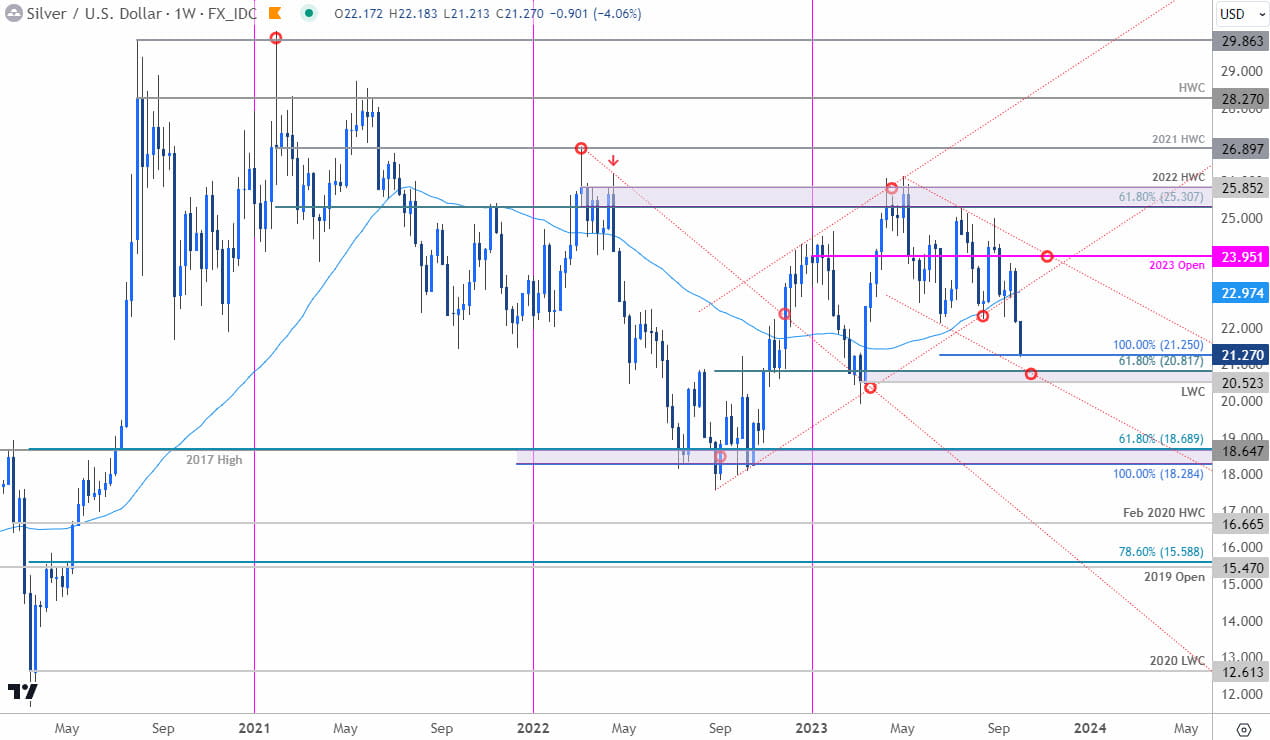This screenshot has width=1270, height=740.
Task: Click the 2021 HWC annotation label
Action: (1176, 139)
